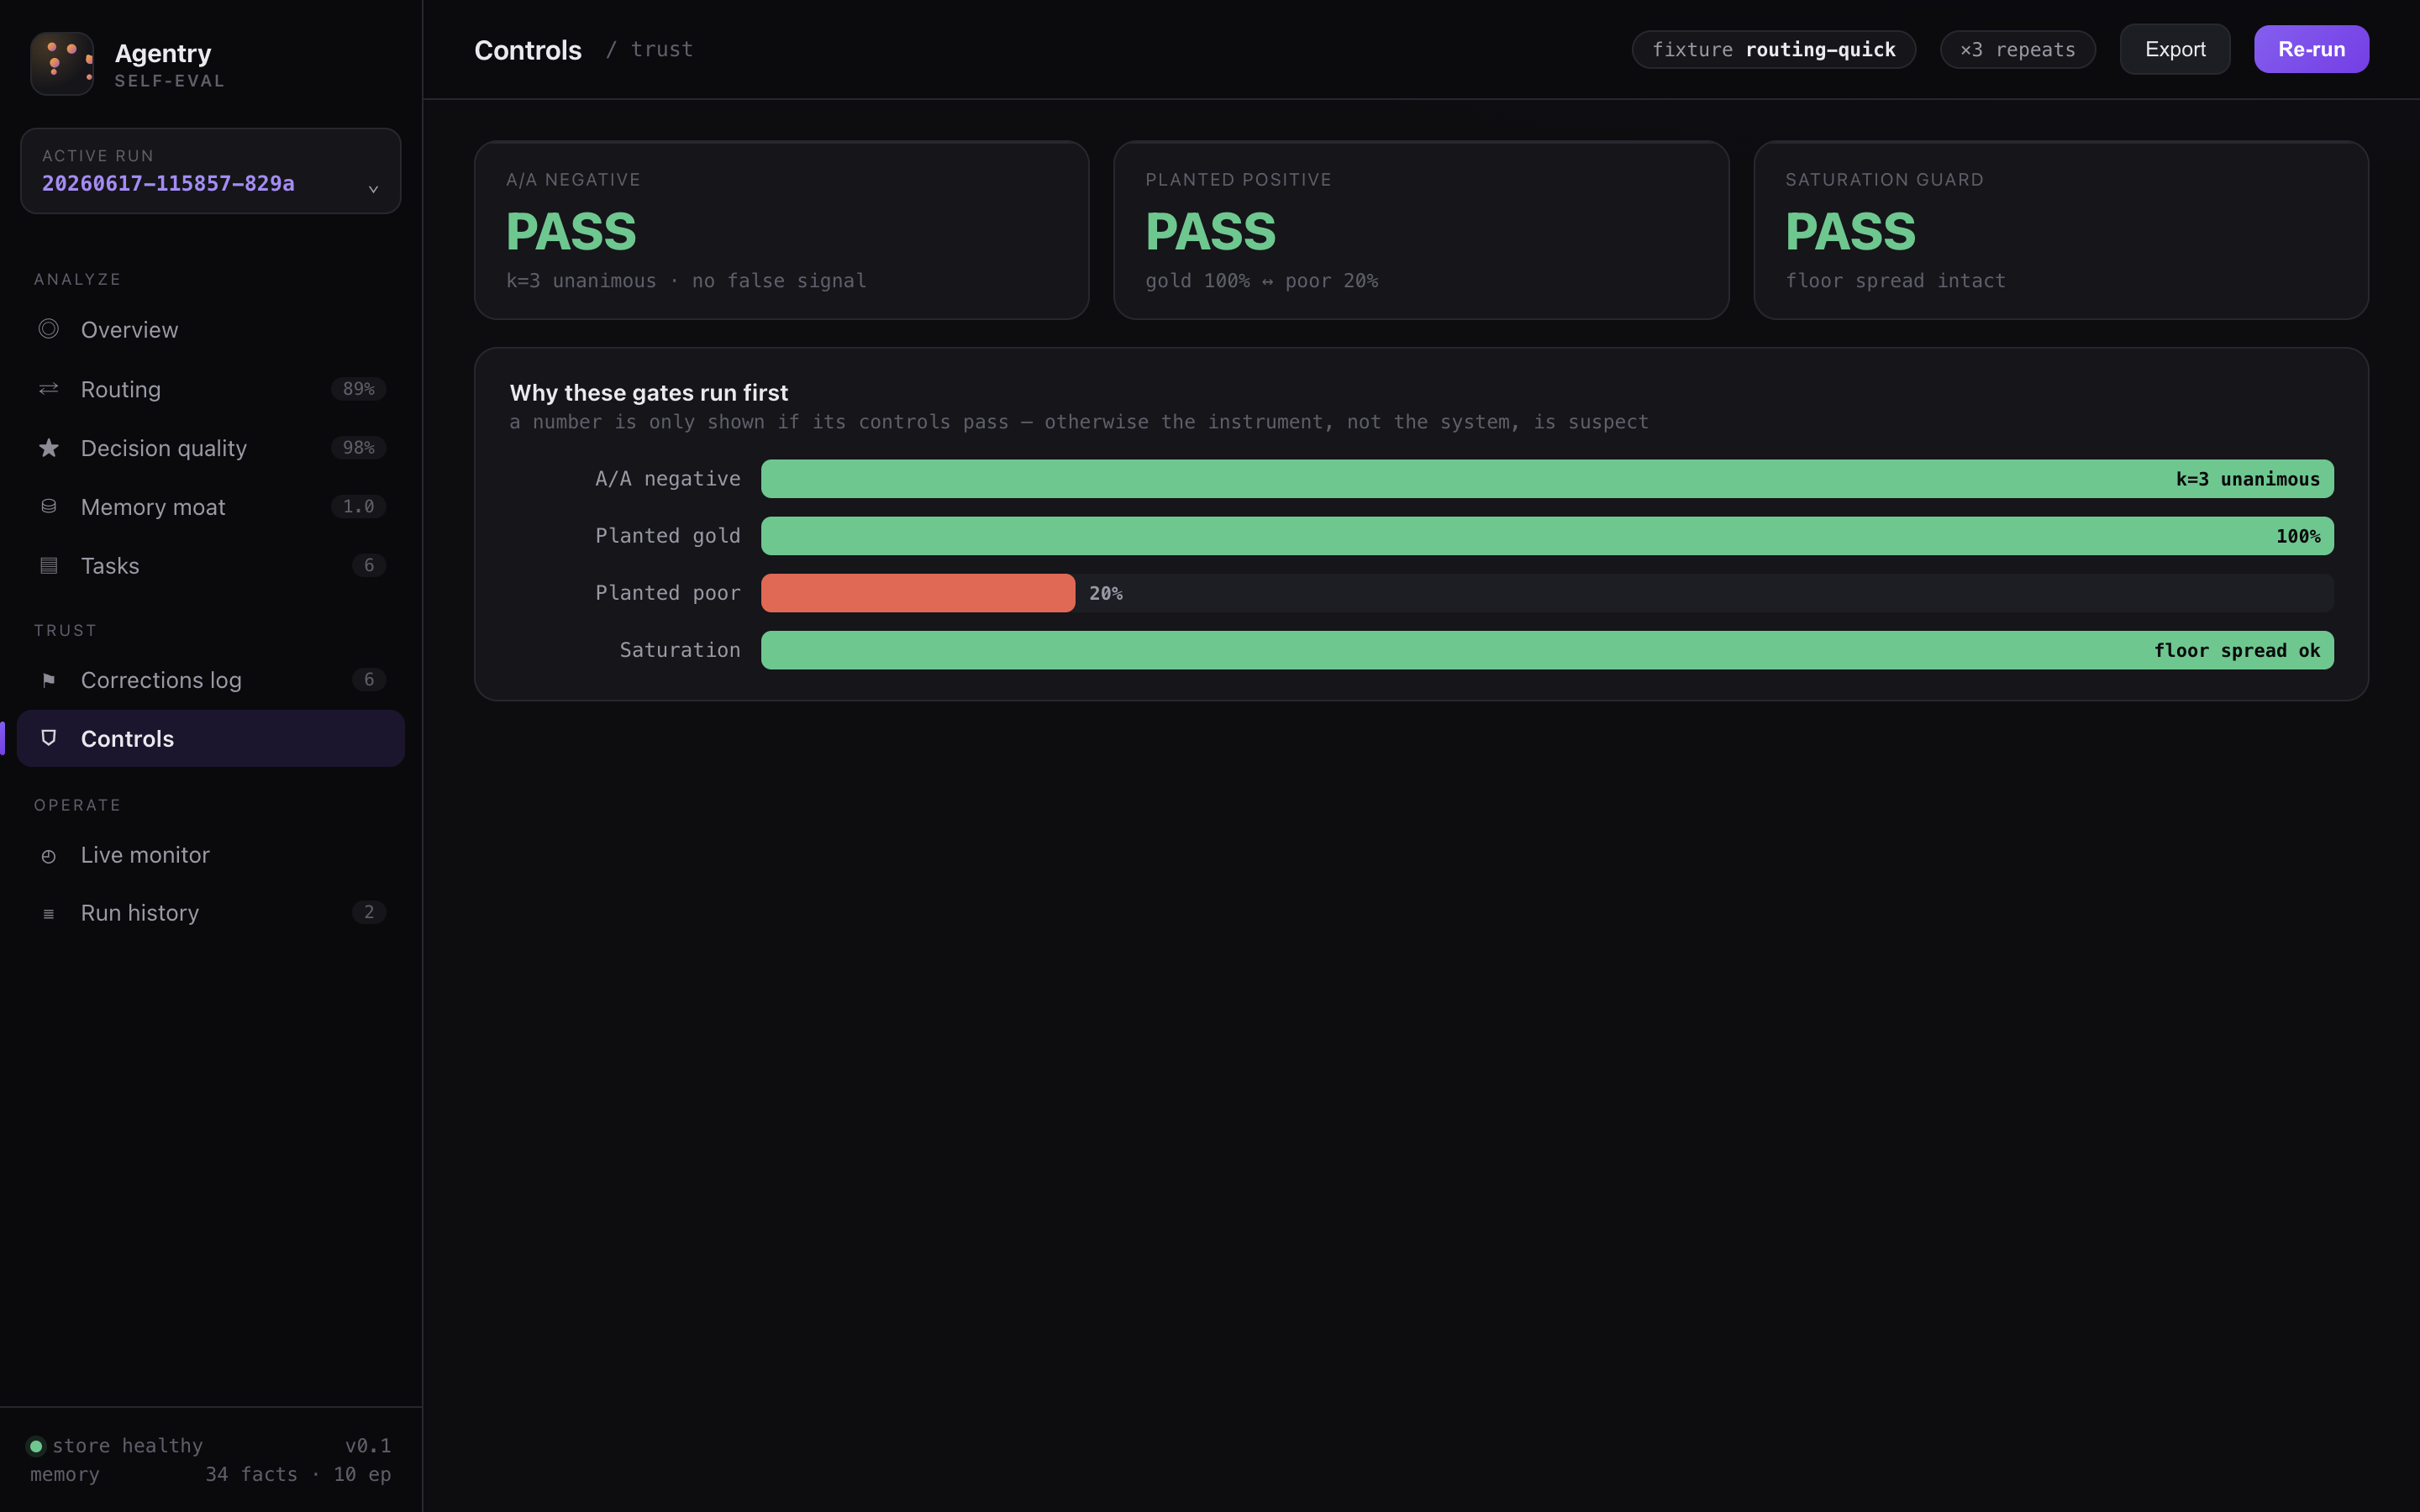Open Run history
The height and width of the screenshot is (1512, 2420).
pos(211,913)
